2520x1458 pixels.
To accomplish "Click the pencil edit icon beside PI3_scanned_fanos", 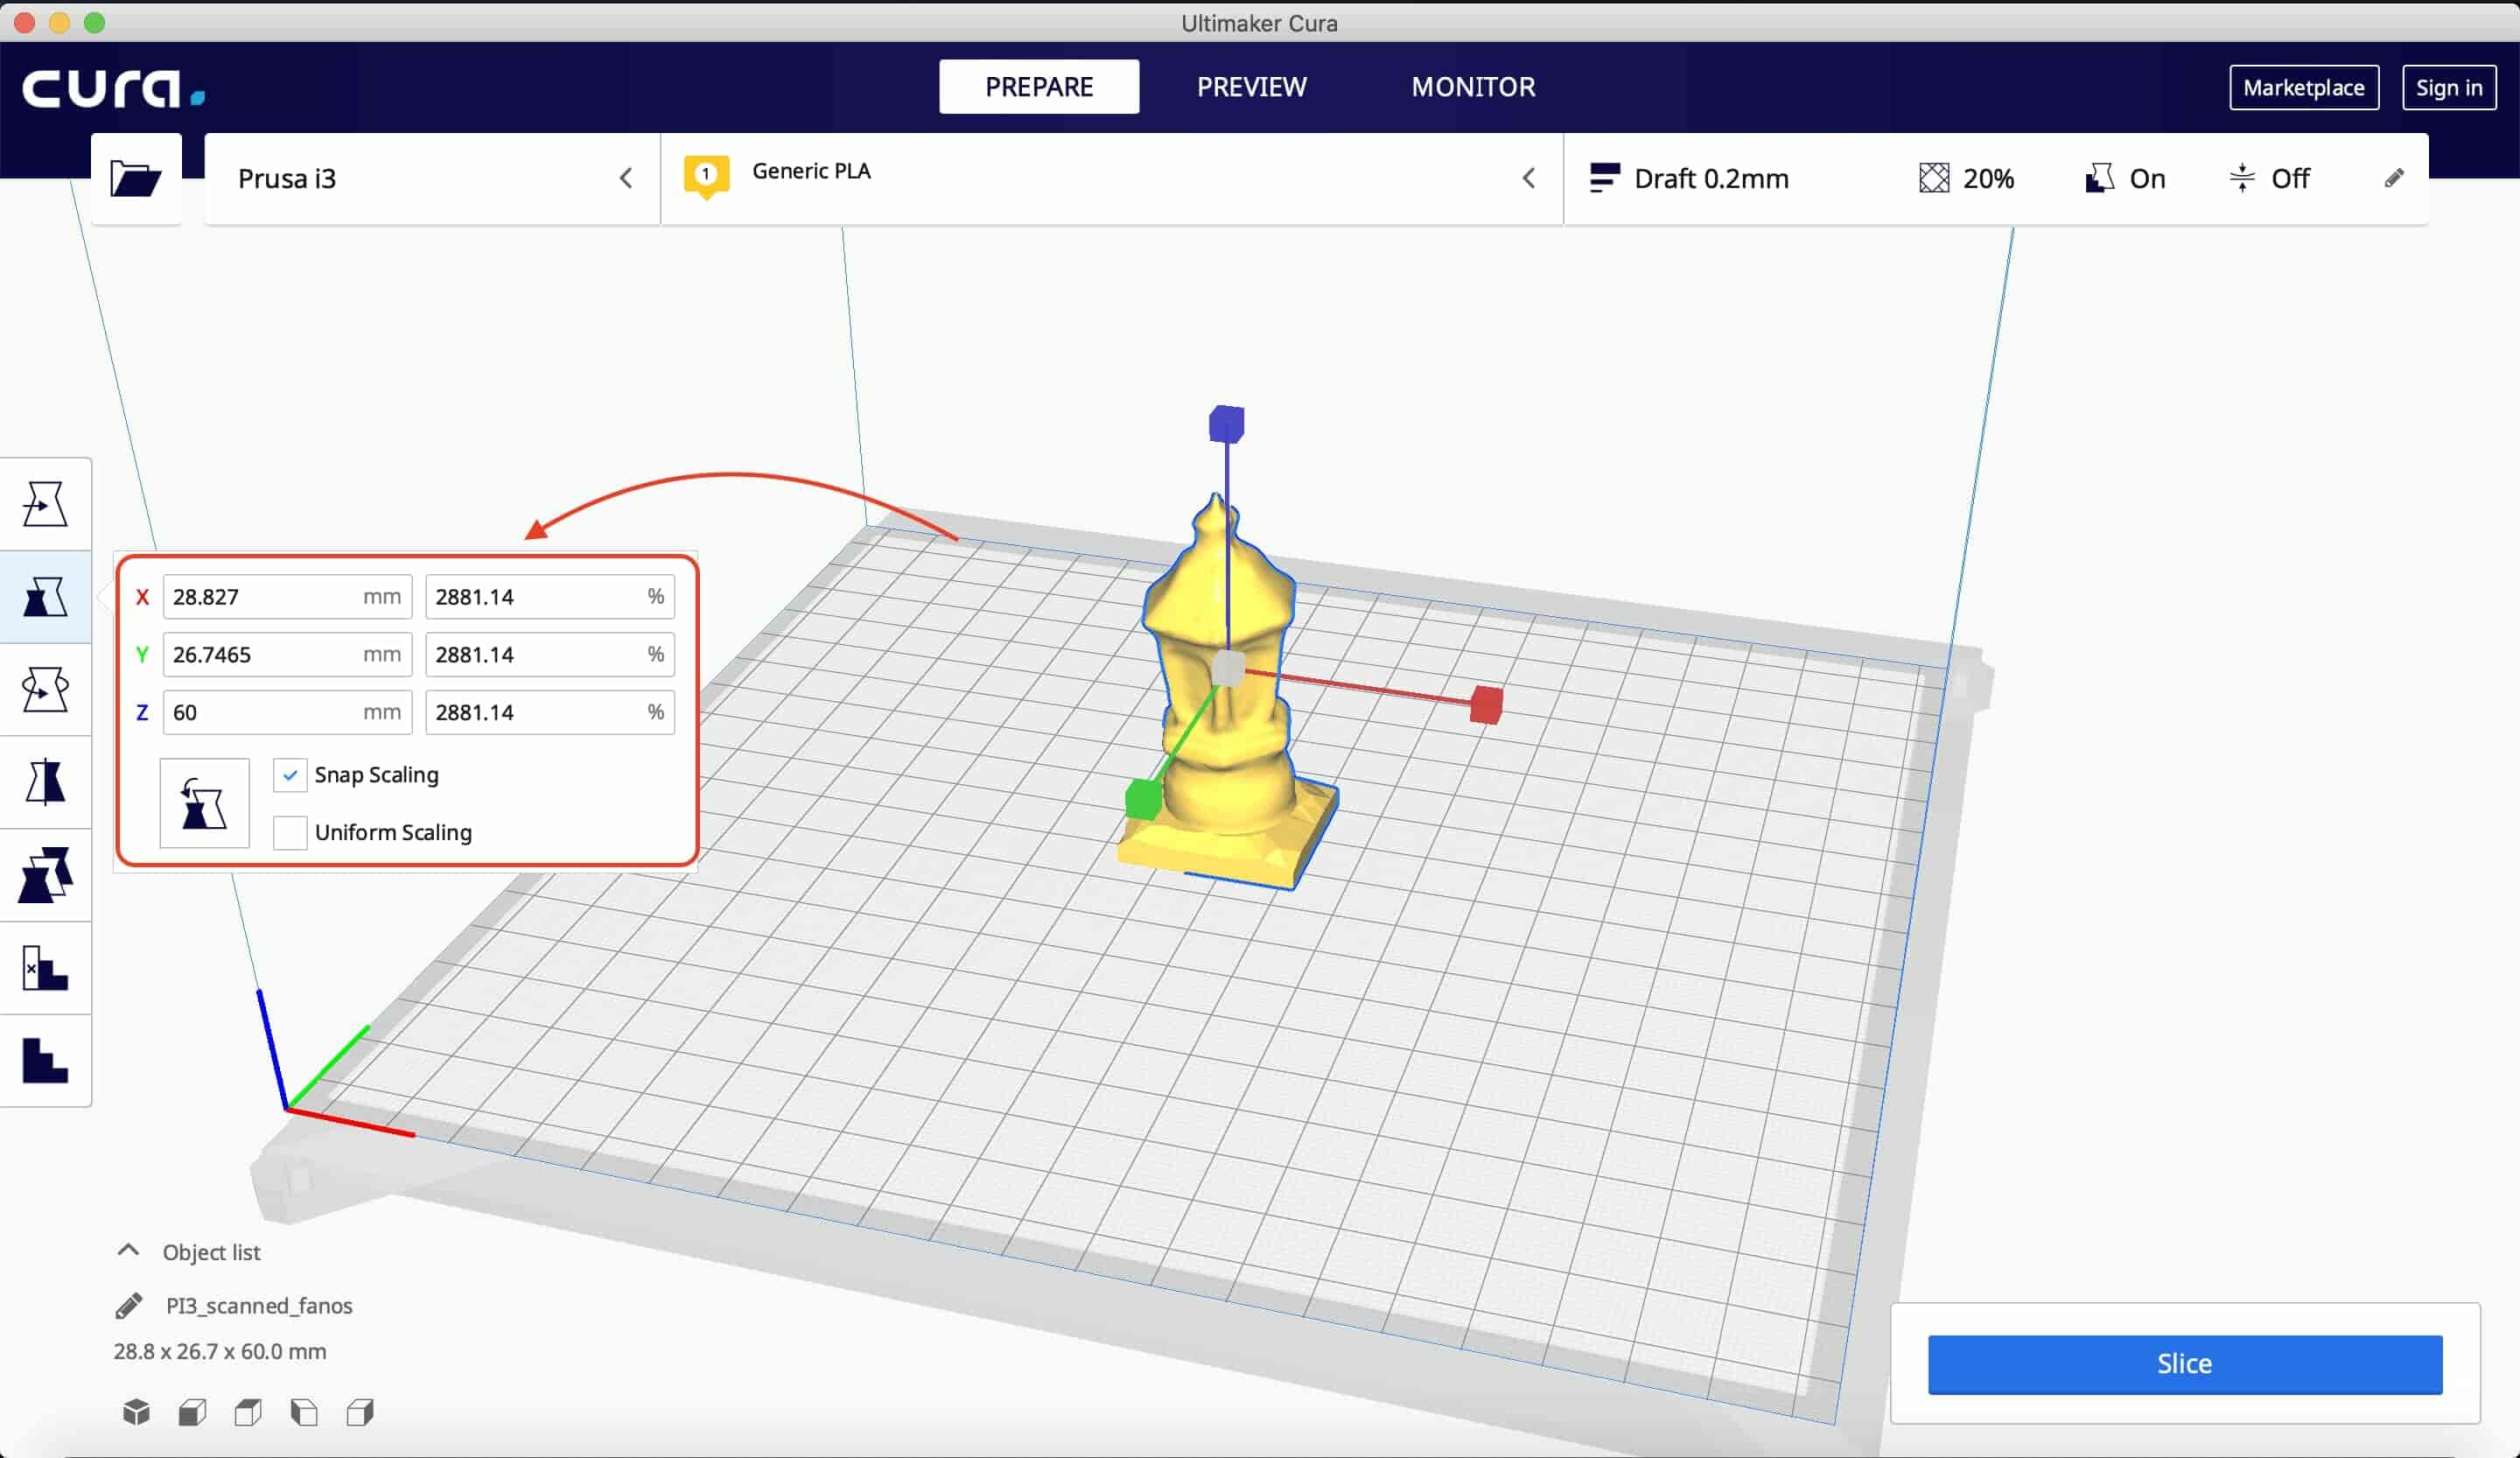I will point(129,1306).
